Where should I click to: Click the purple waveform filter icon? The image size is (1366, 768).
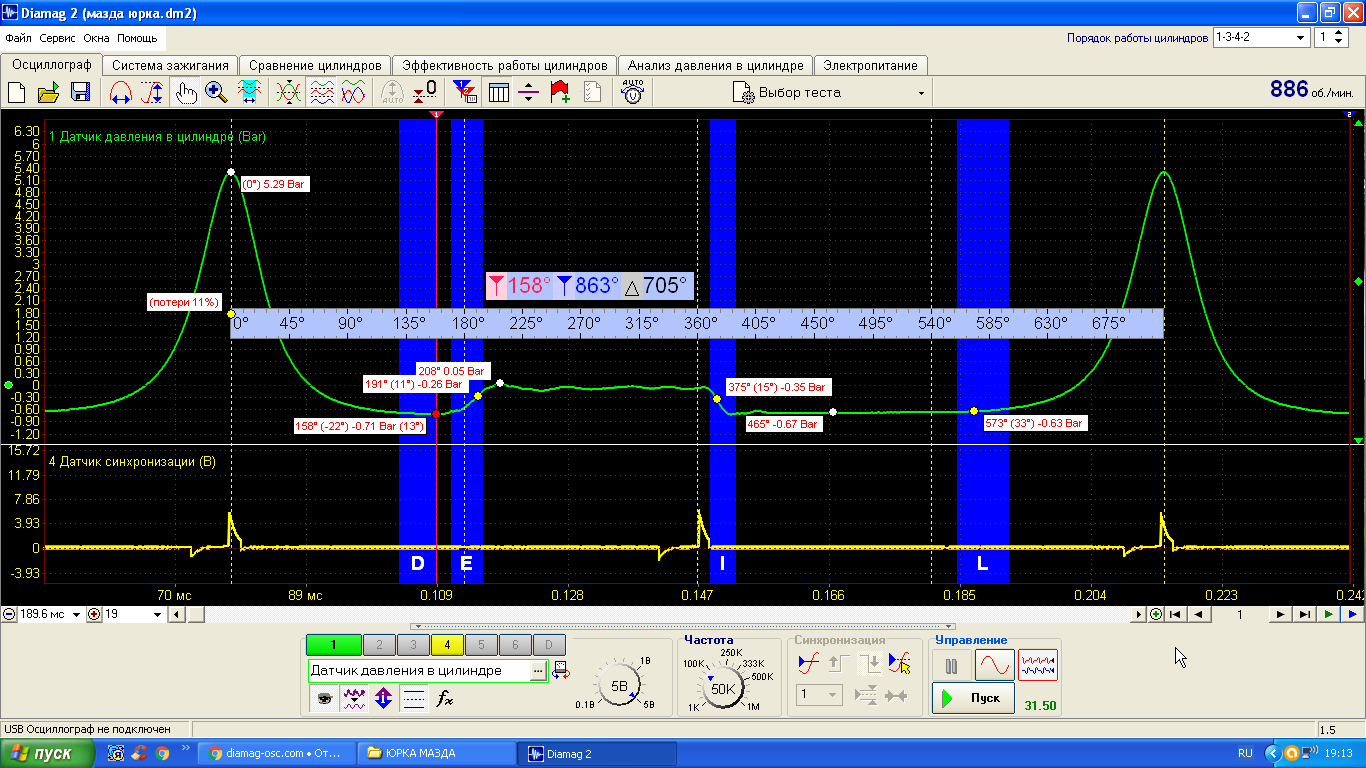pyautogui.click(x=354, y=699)
